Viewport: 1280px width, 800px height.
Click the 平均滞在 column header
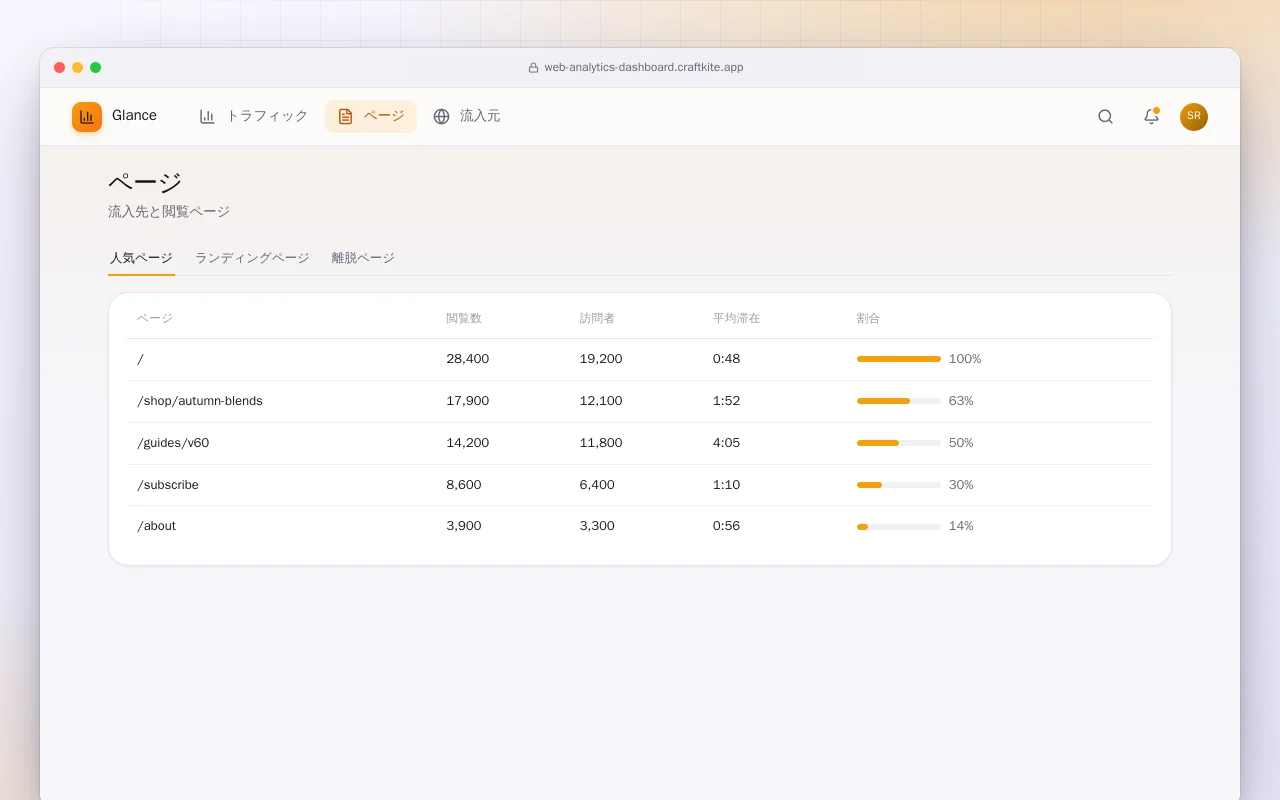[x=736, y=318]
